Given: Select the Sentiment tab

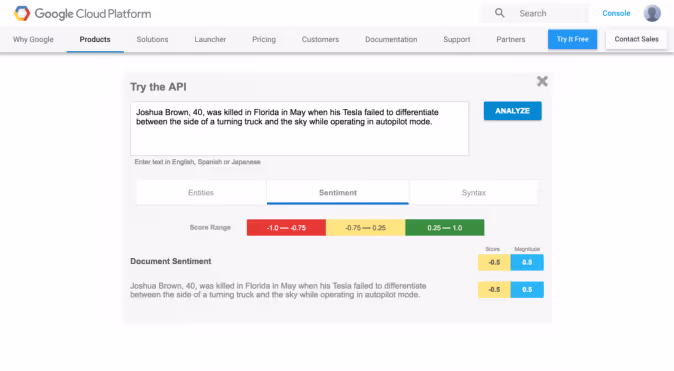Looking at the screenshot, I should [338, 193].
